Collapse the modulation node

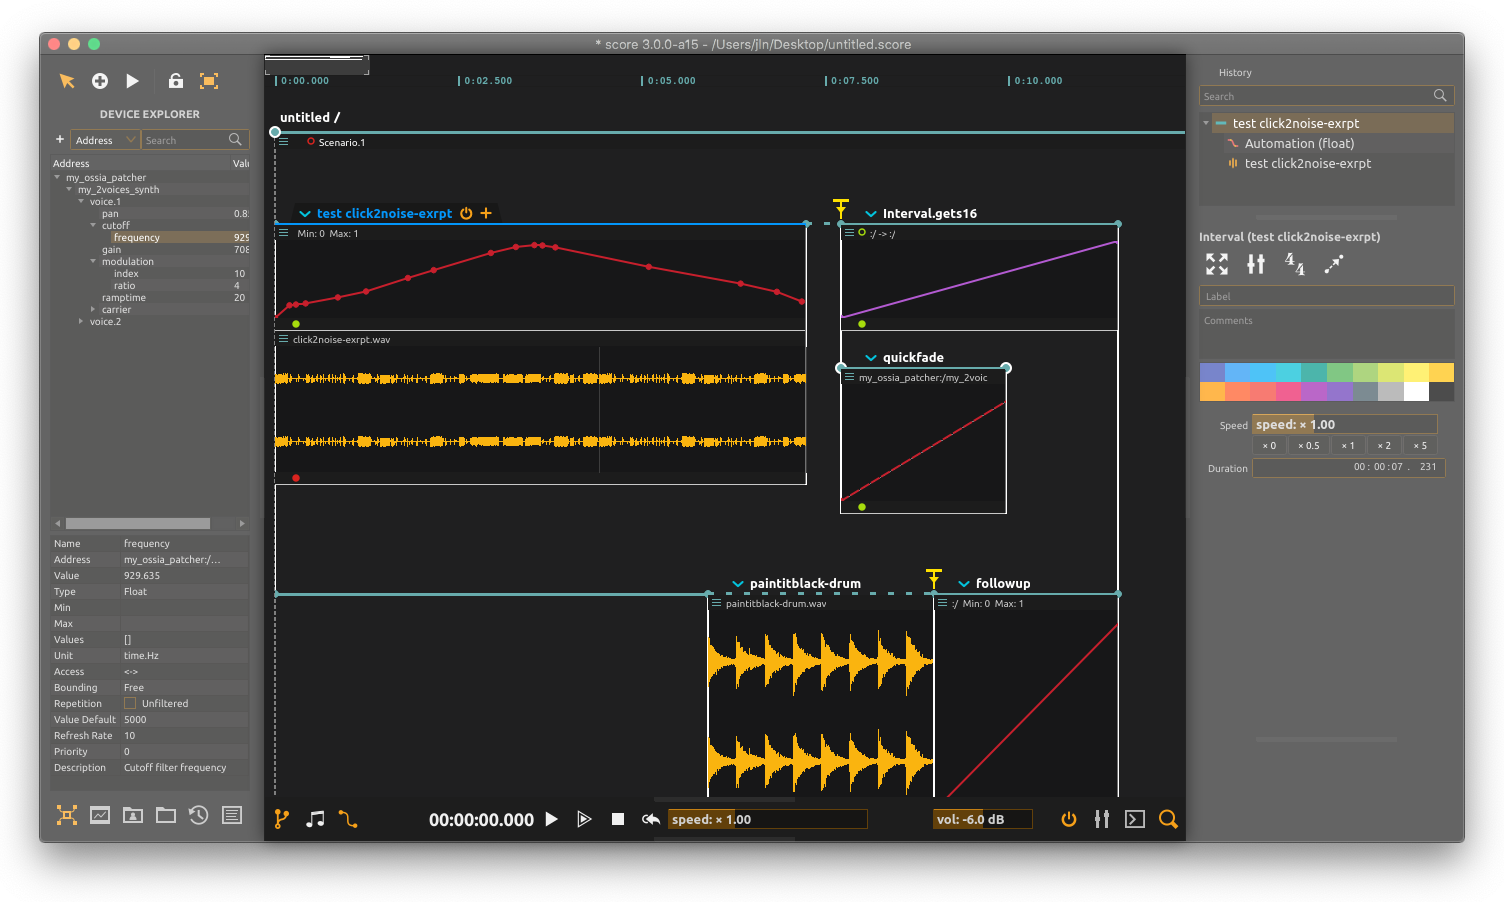click(x=93, y=261)
